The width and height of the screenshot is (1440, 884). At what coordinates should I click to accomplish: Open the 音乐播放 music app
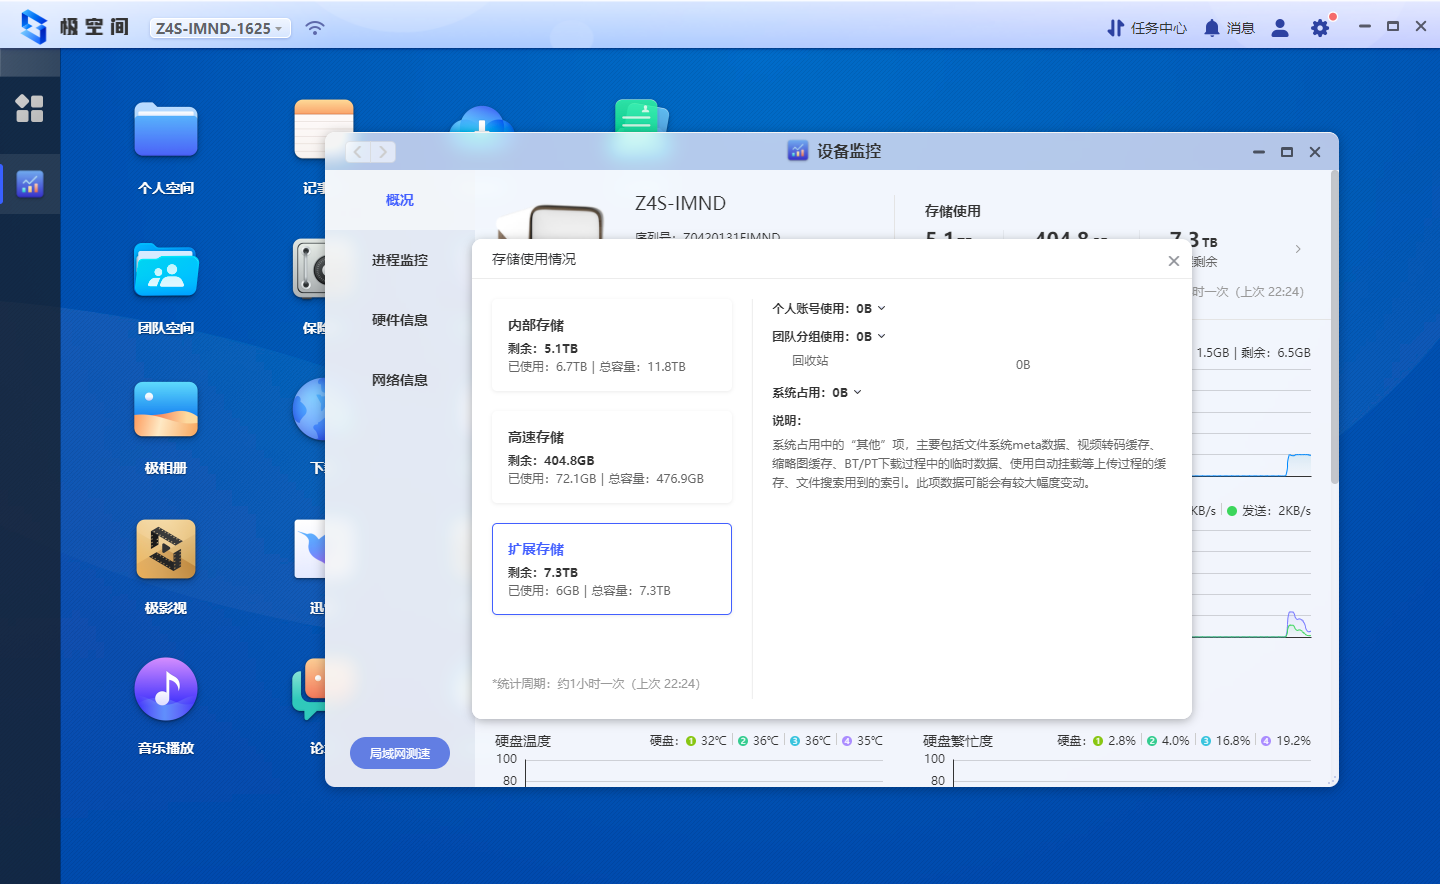point(166,690)
